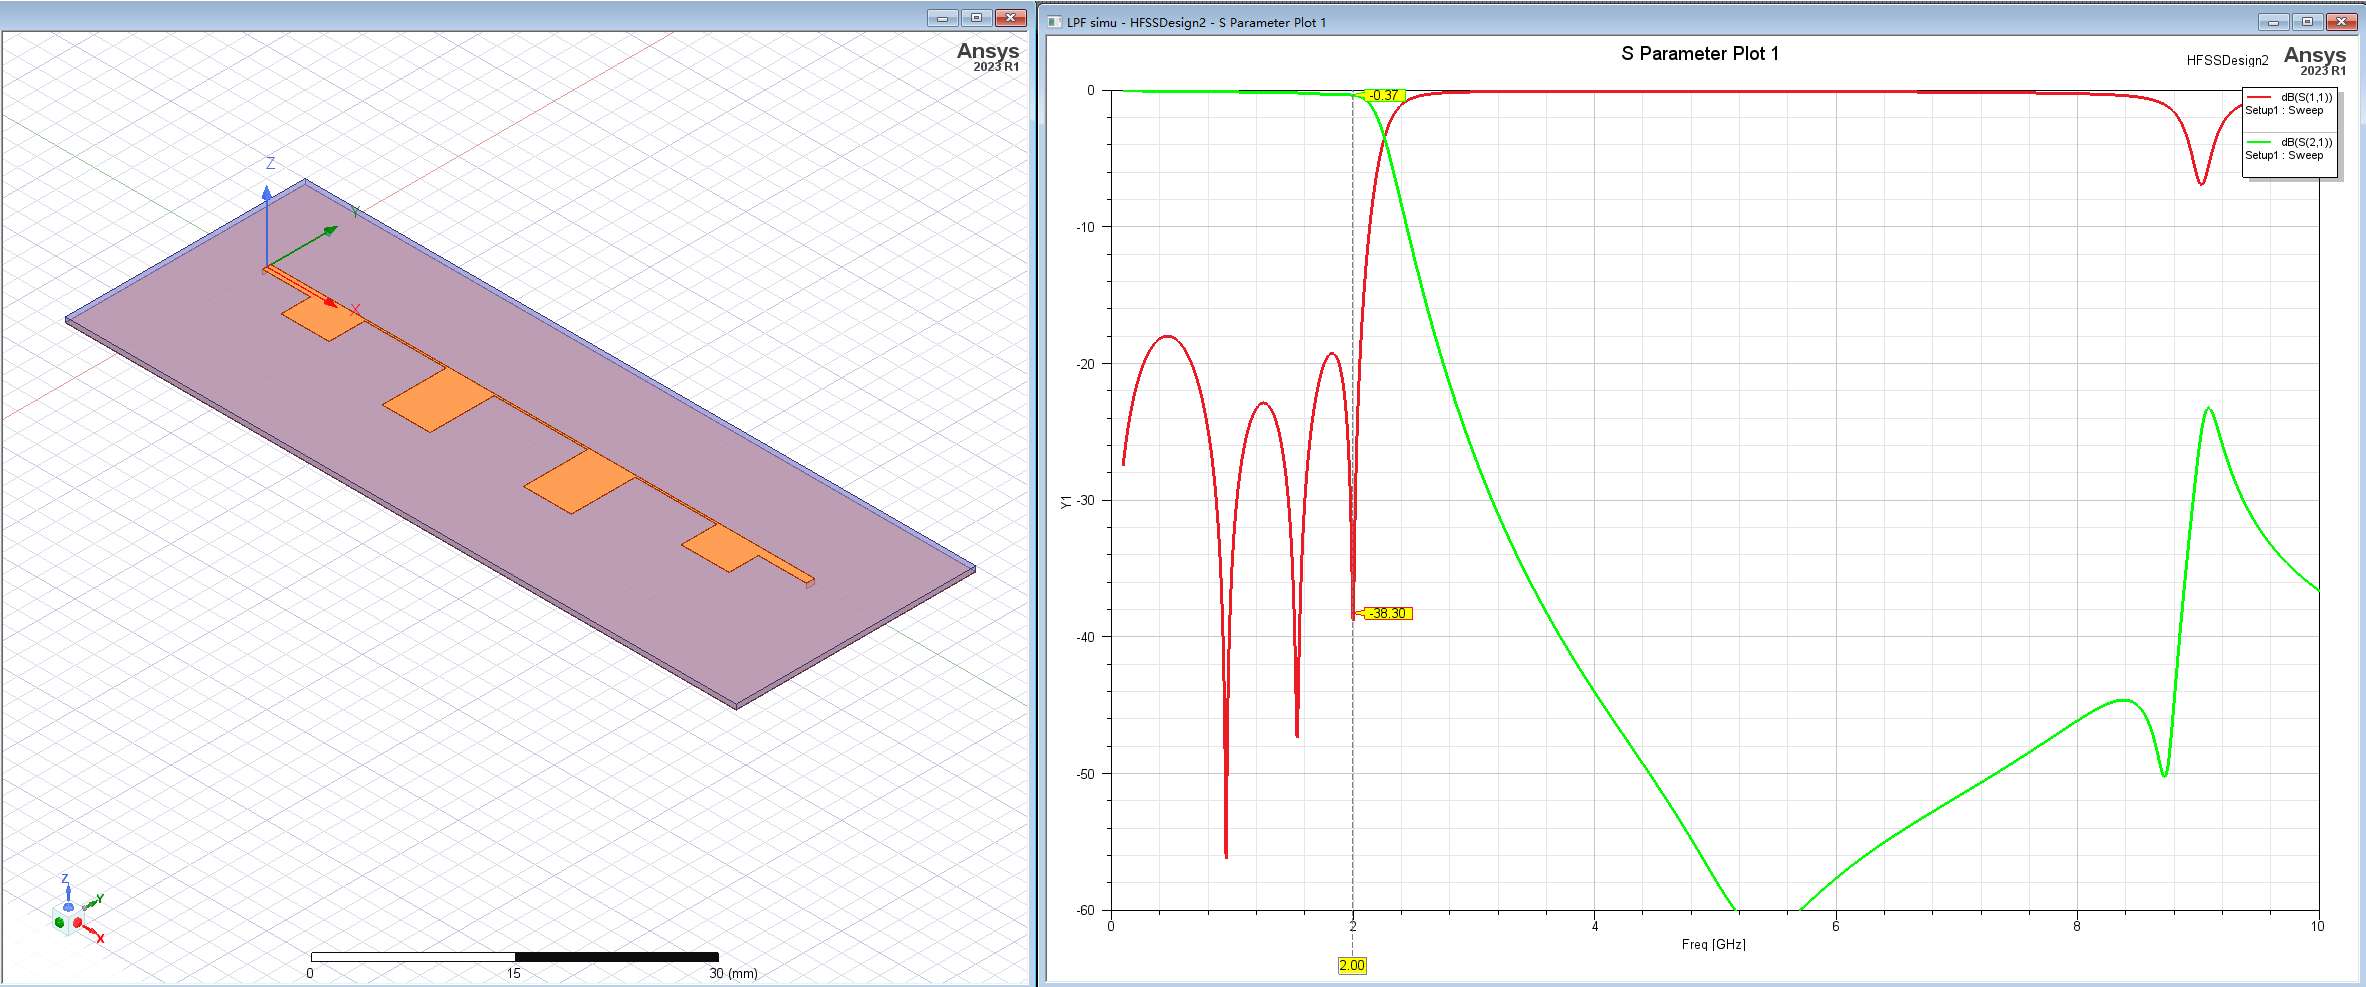
Task: Minimize the S Parameter Plot 1 window
Action: [2273, 22]
